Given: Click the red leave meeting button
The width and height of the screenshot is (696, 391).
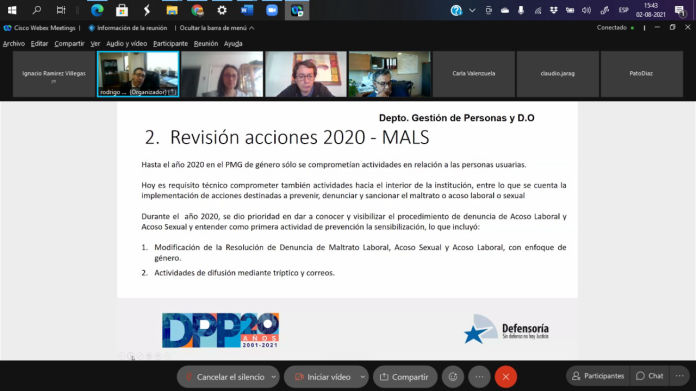Looking at the screenshot, I should click(x=506, y=377).
